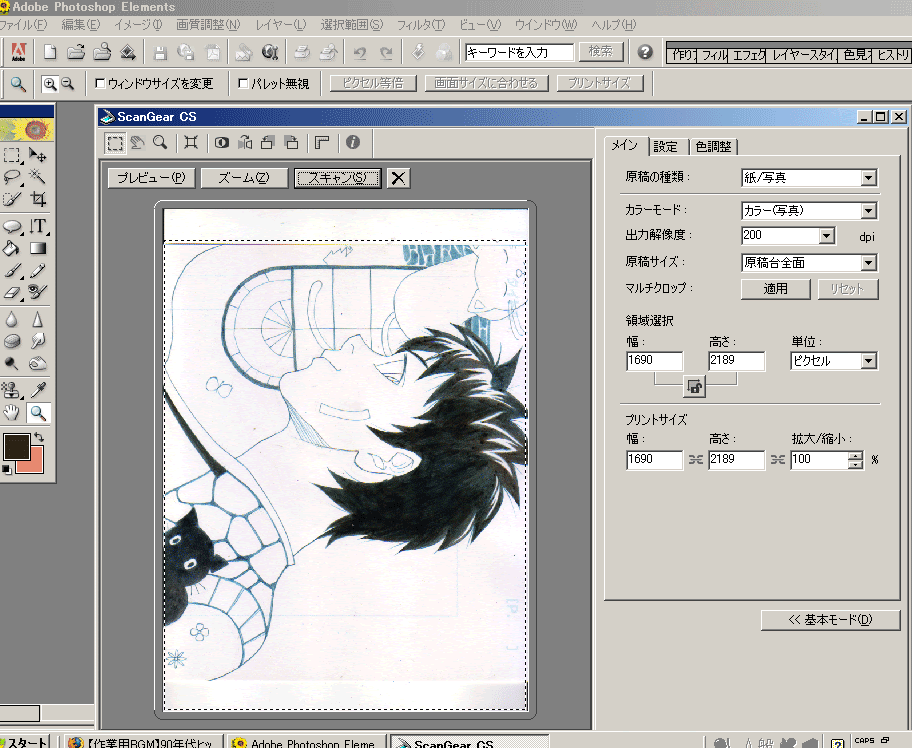
Task: Click the スキャン button
Action: pyautogui.click(x=337, y=178)
